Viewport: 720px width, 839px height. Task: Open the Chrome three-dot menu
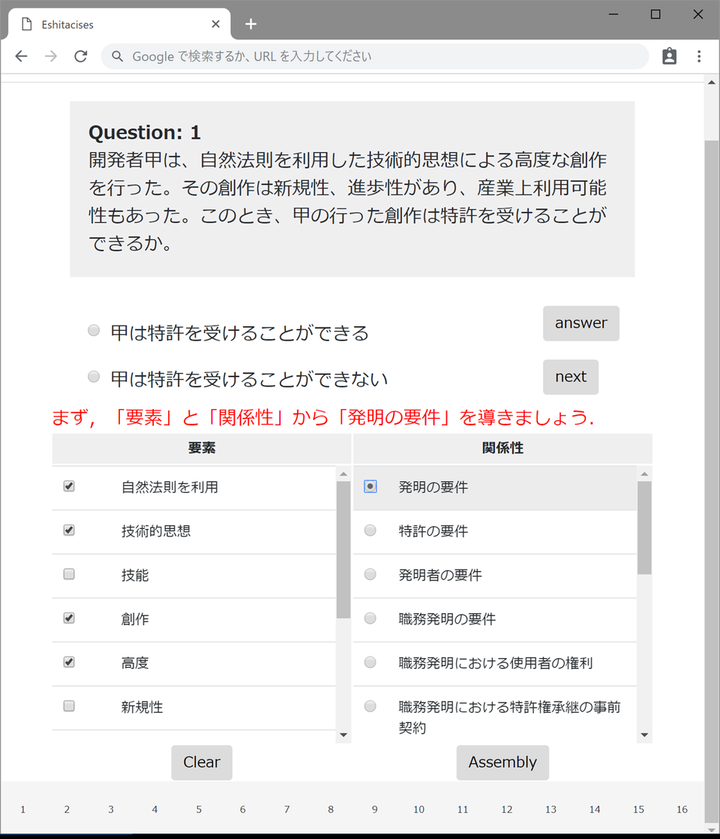[699, 56]
